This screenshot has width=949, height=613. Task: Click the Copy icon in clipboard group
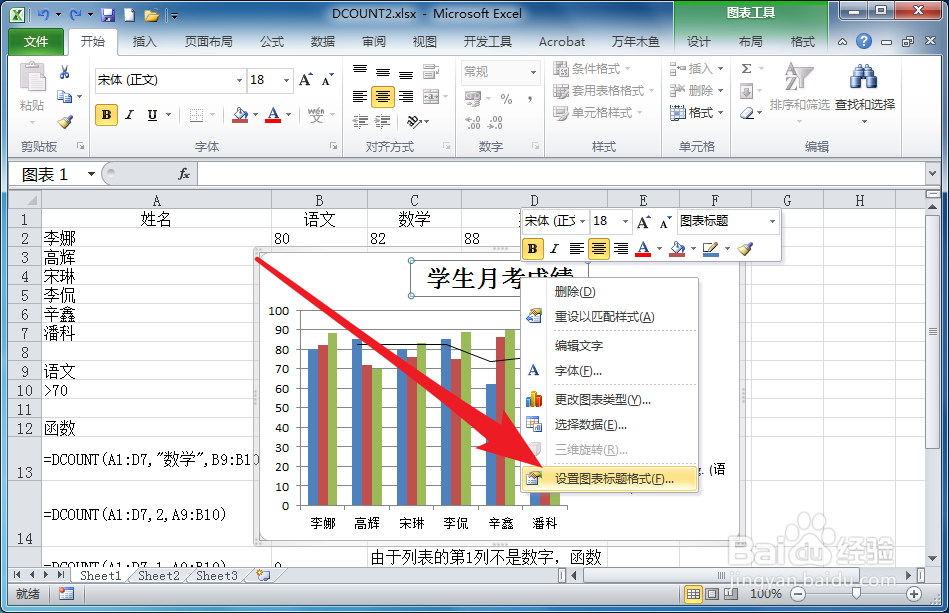point(64,96)
